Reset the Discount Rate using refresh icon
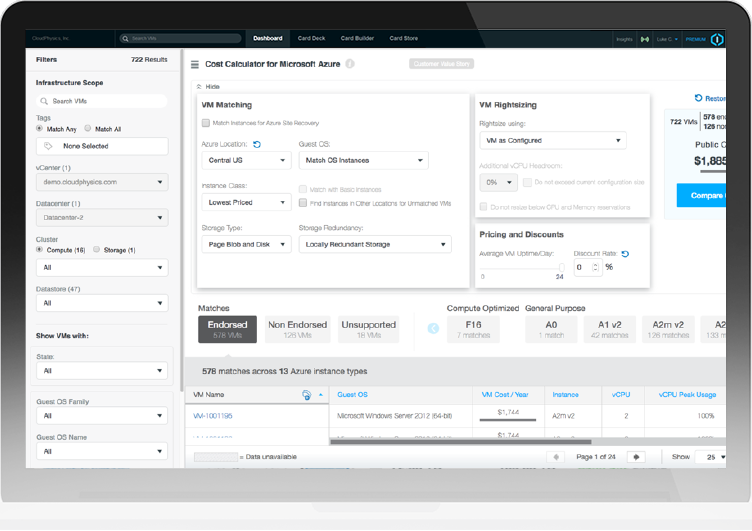The width and height of the screenshot is (752, 531). pos(625,254)
